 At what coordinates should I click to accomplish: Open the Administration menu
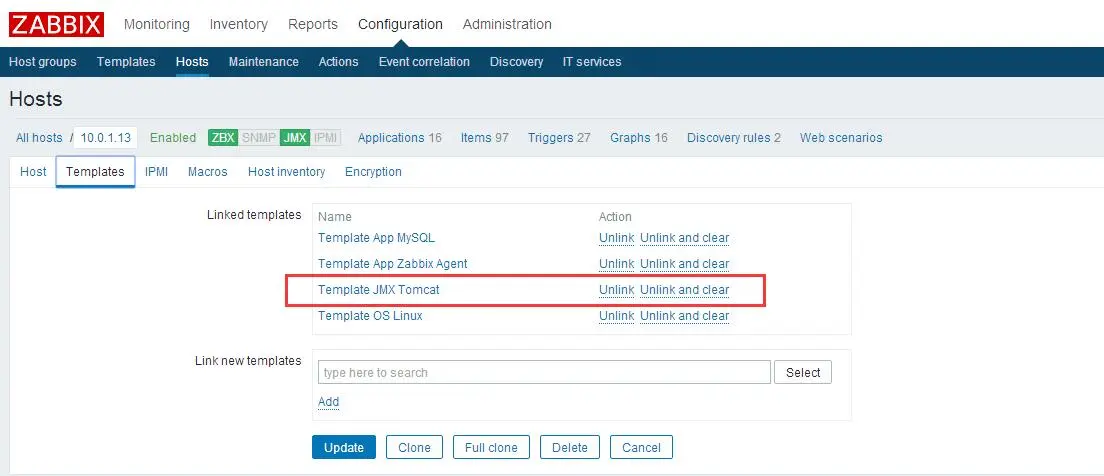[x=507, y=24]
